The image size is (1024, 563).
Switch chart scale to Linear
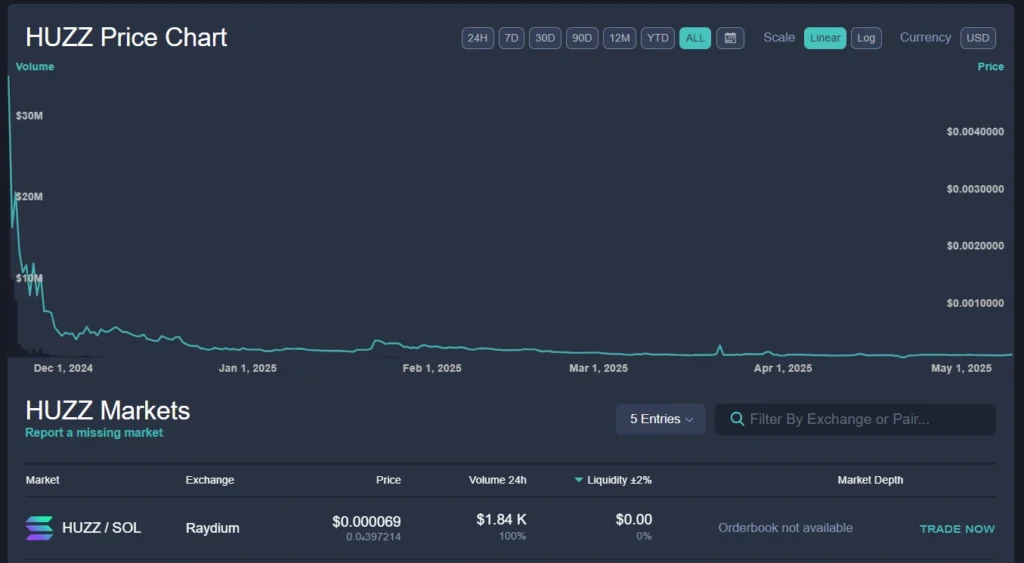coord(825,38)
